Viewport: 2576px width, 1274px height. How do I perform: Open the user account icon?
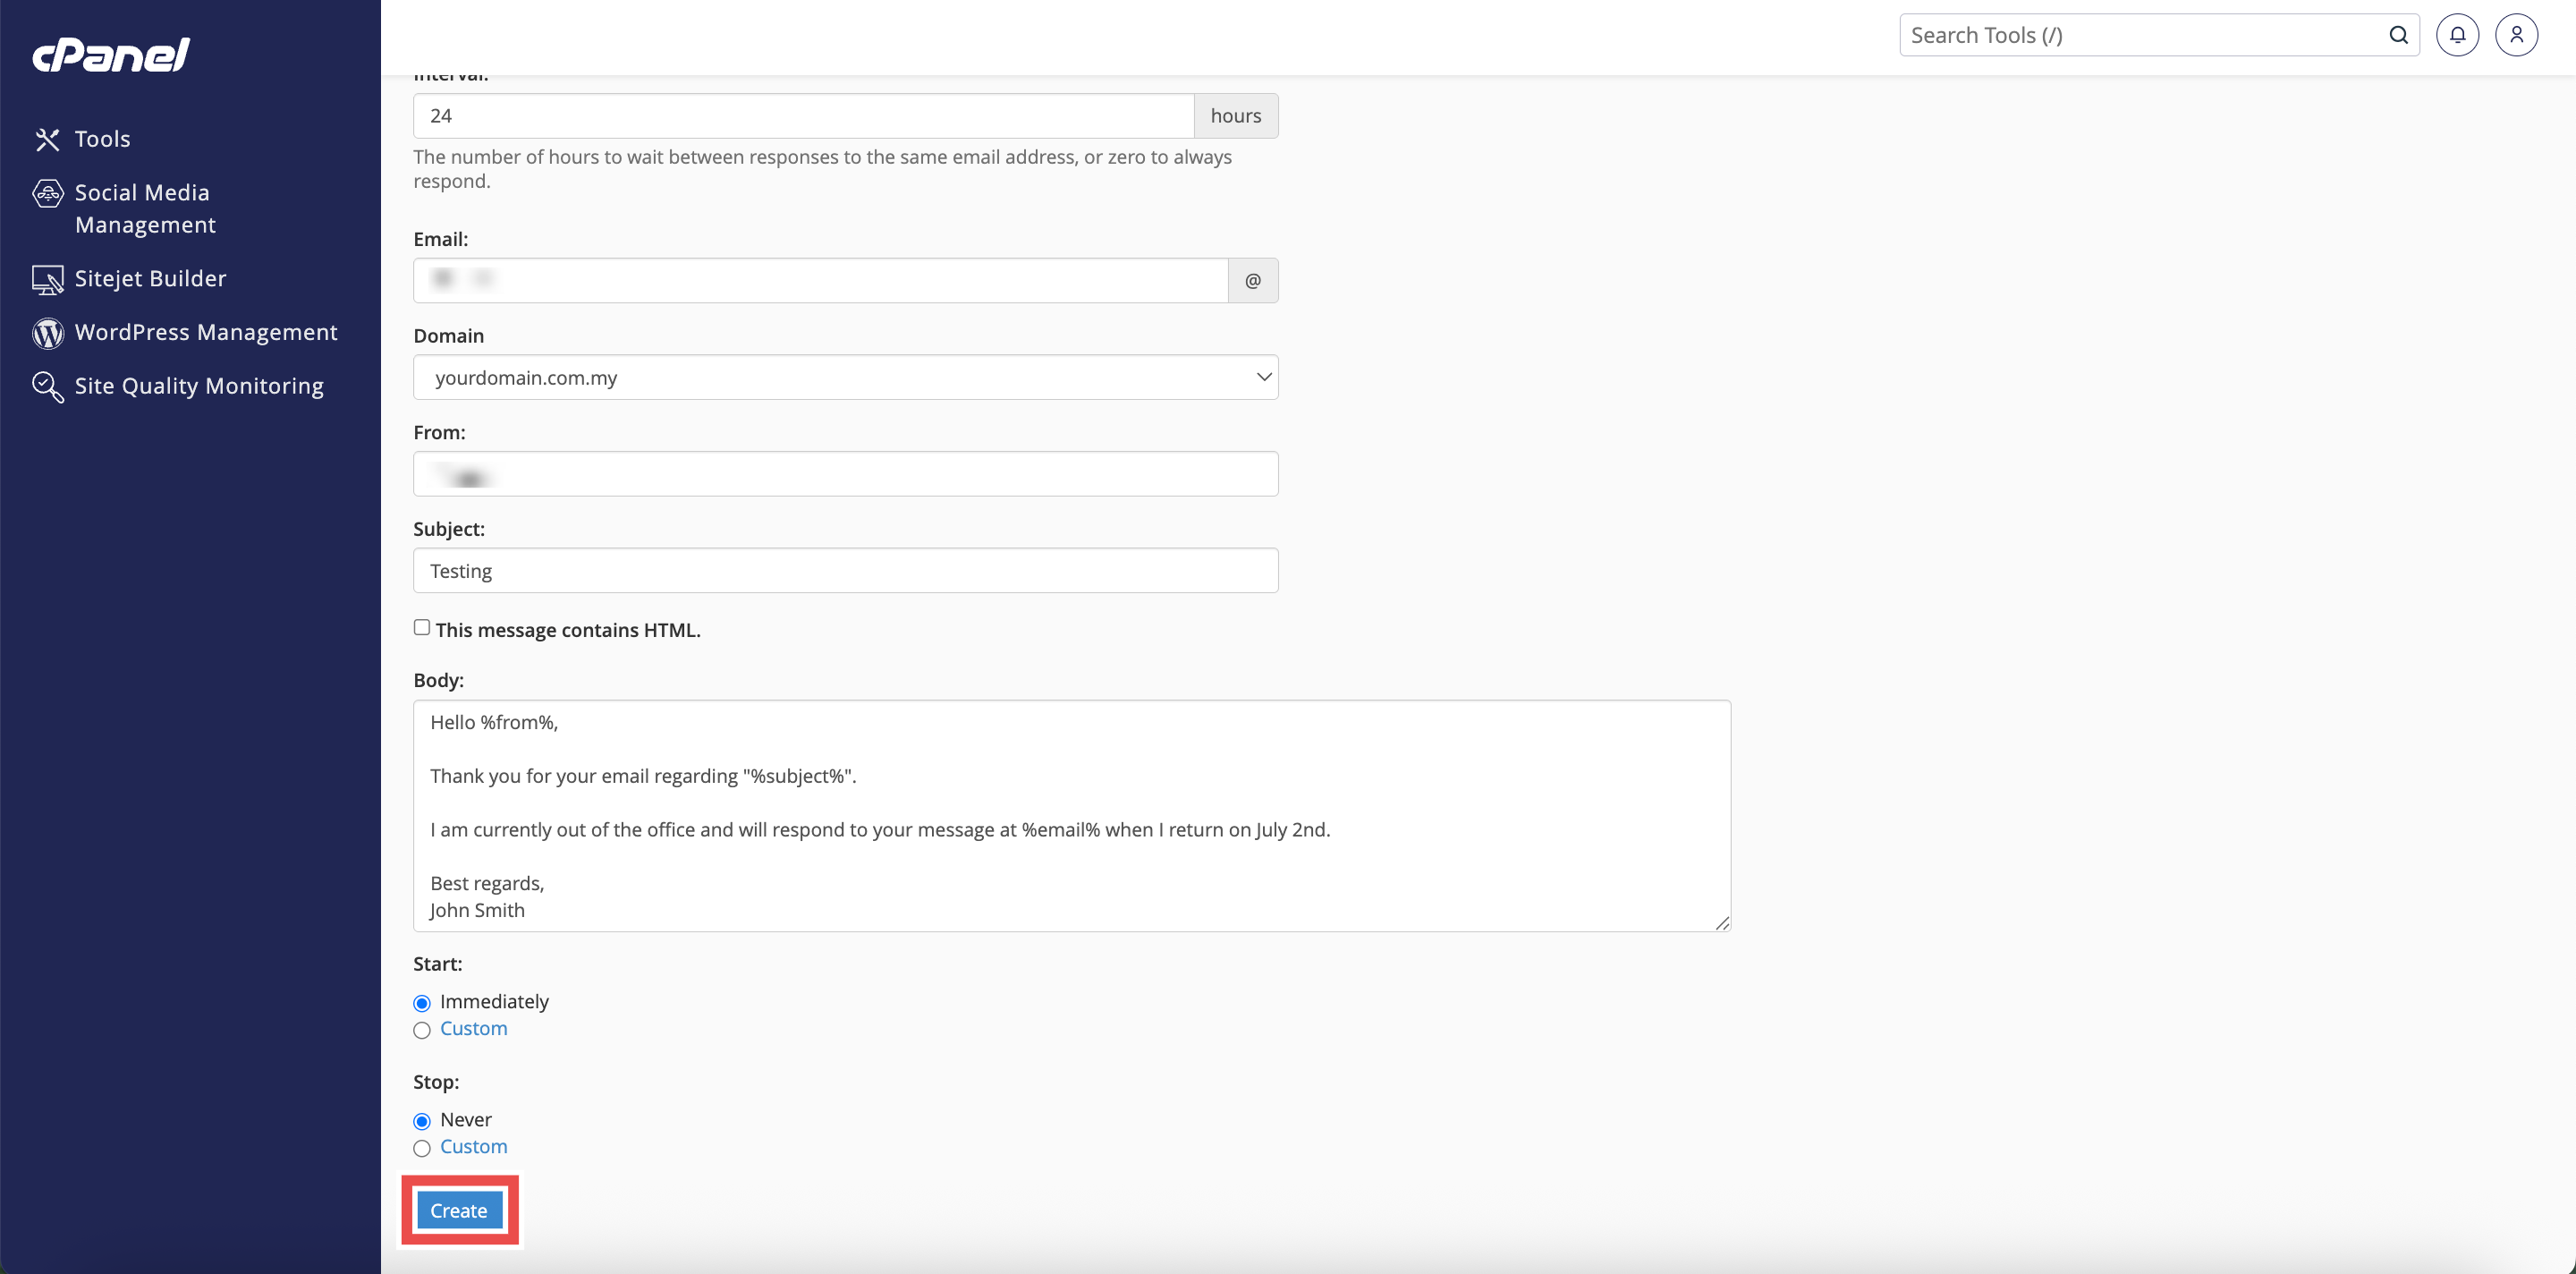[x=2516, y=35]
